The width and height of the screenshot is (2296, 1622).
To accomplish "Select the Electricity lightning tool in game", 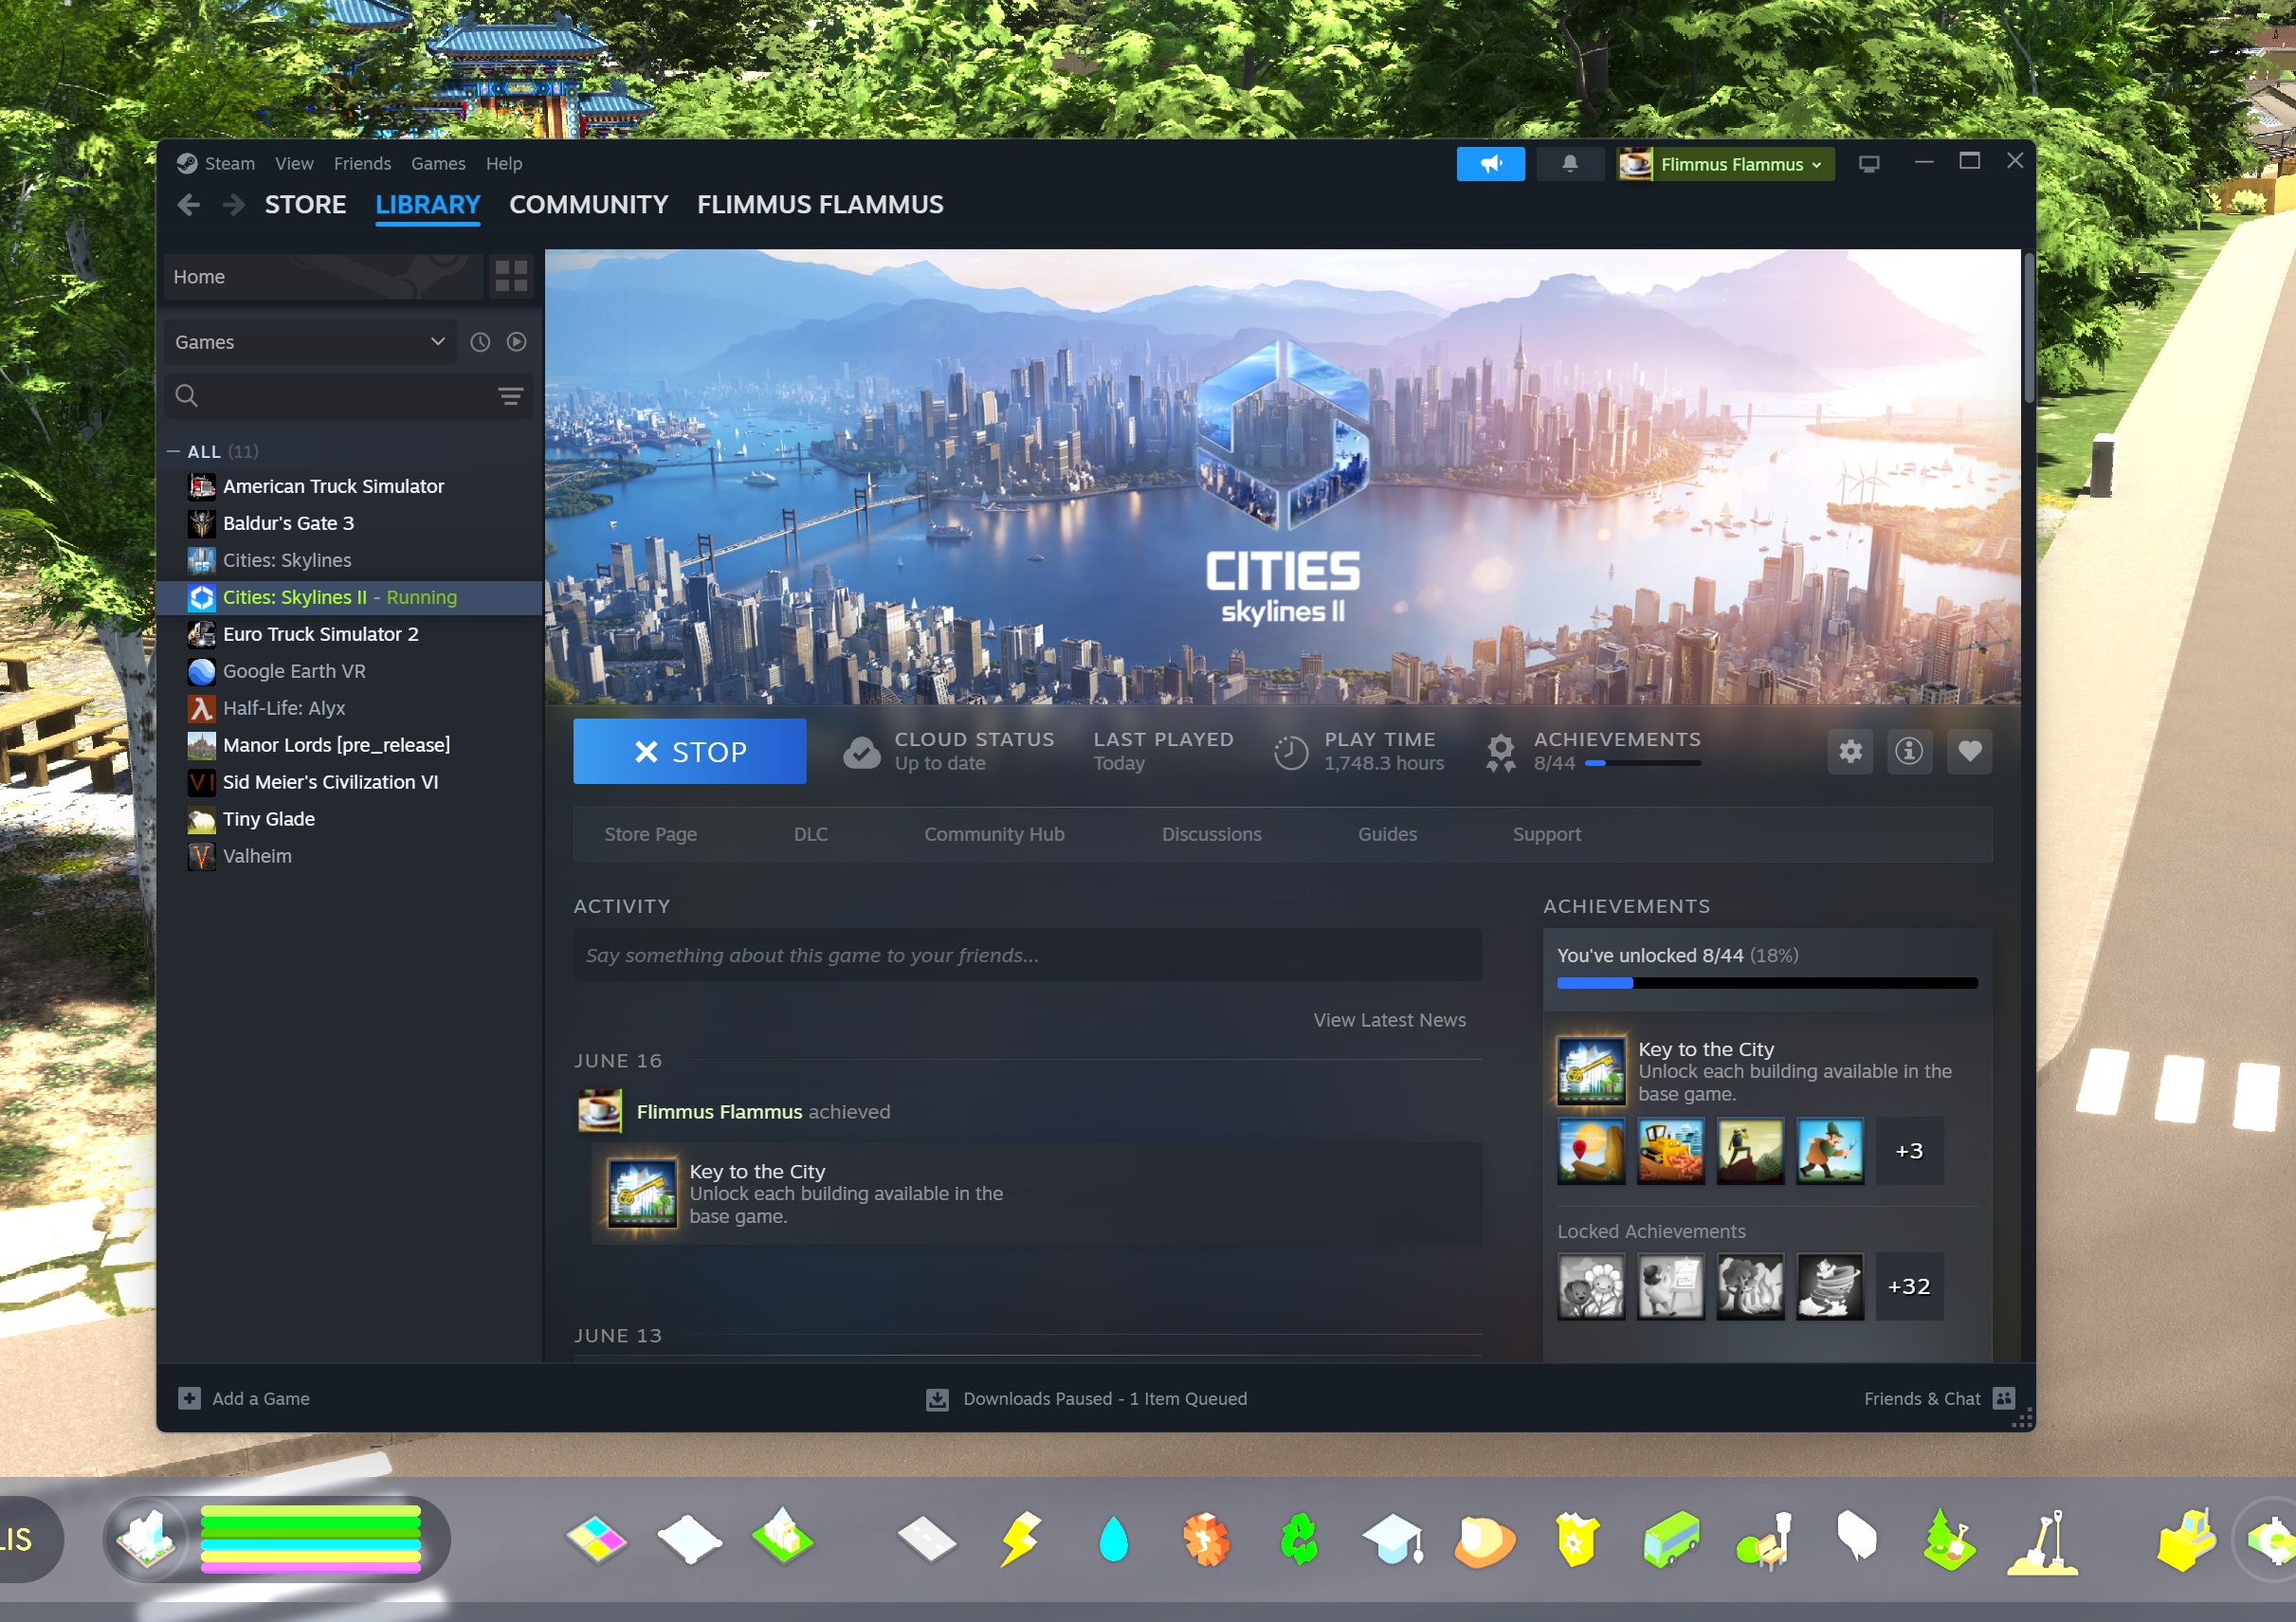I will click(1020, 1539).
